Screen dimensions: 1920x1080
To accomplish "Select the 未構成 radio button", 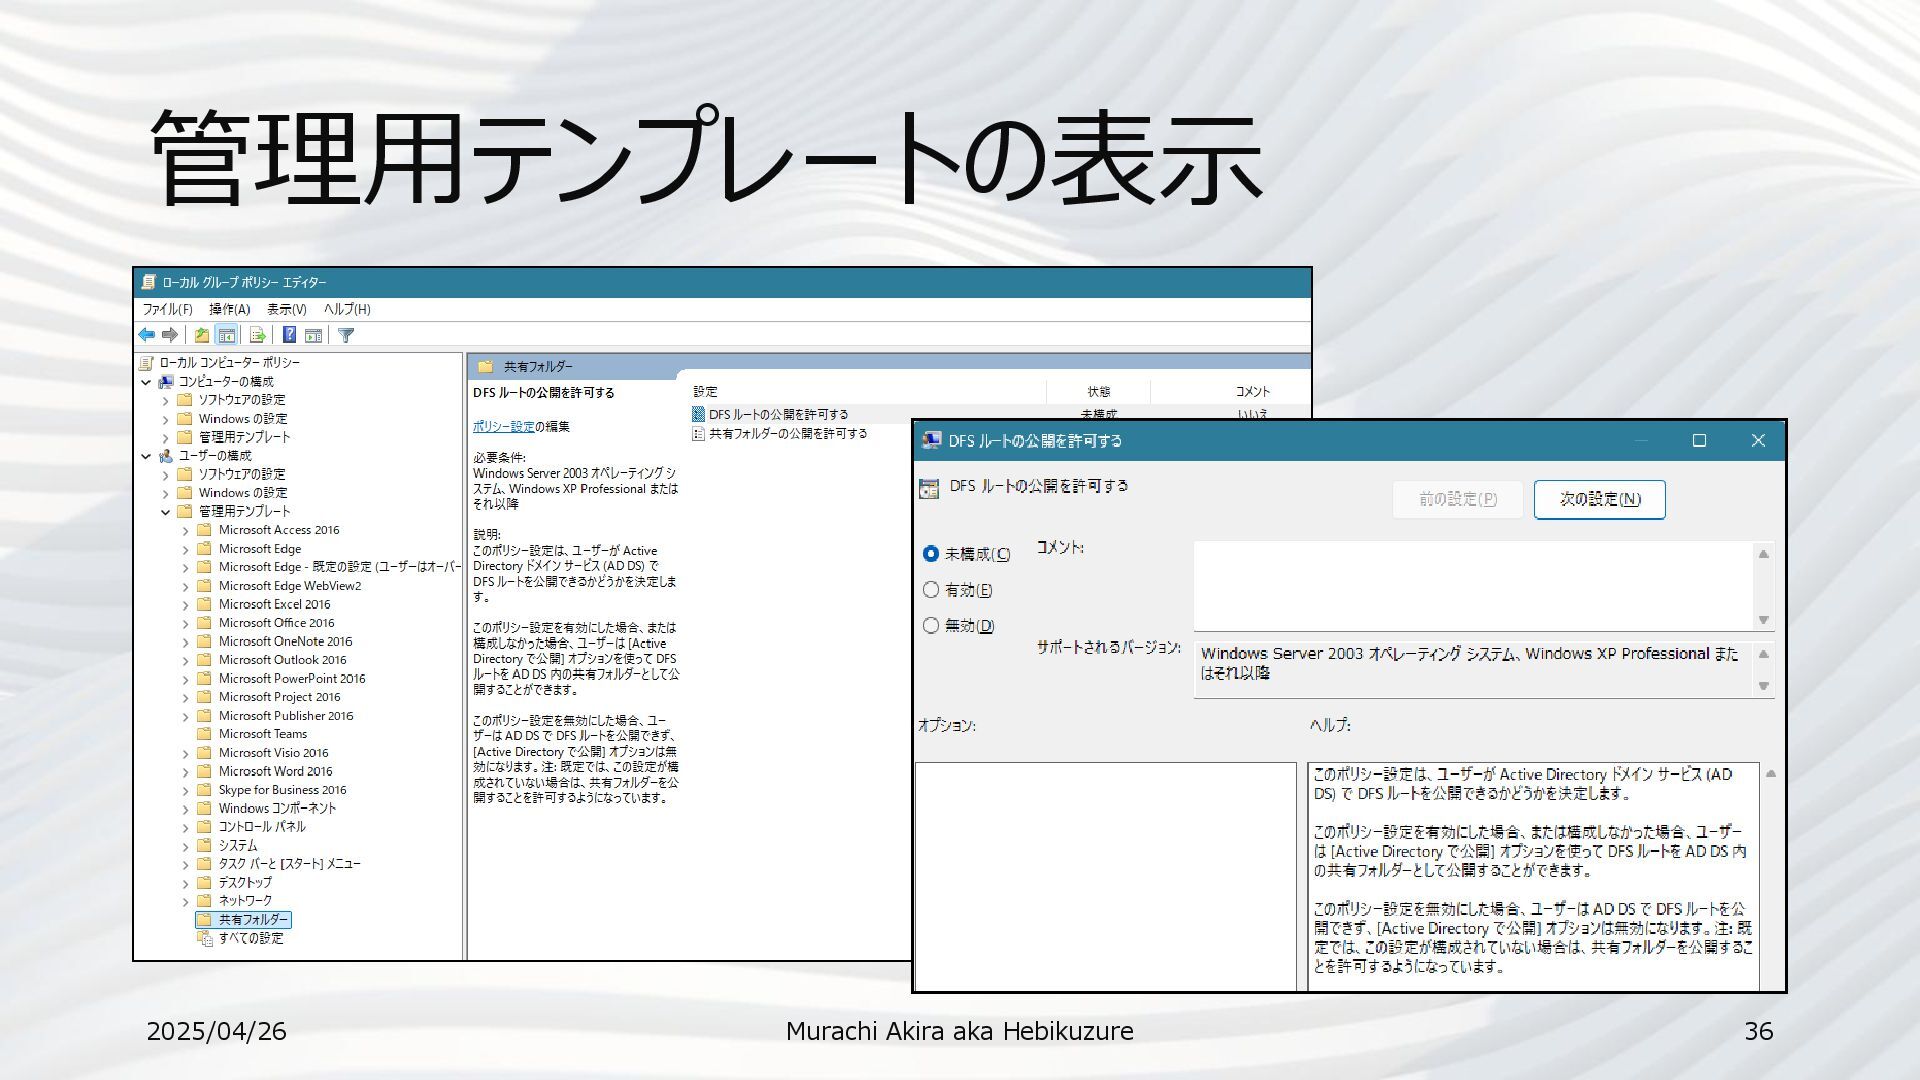I will pyautogui.click(x=931, y=553).
